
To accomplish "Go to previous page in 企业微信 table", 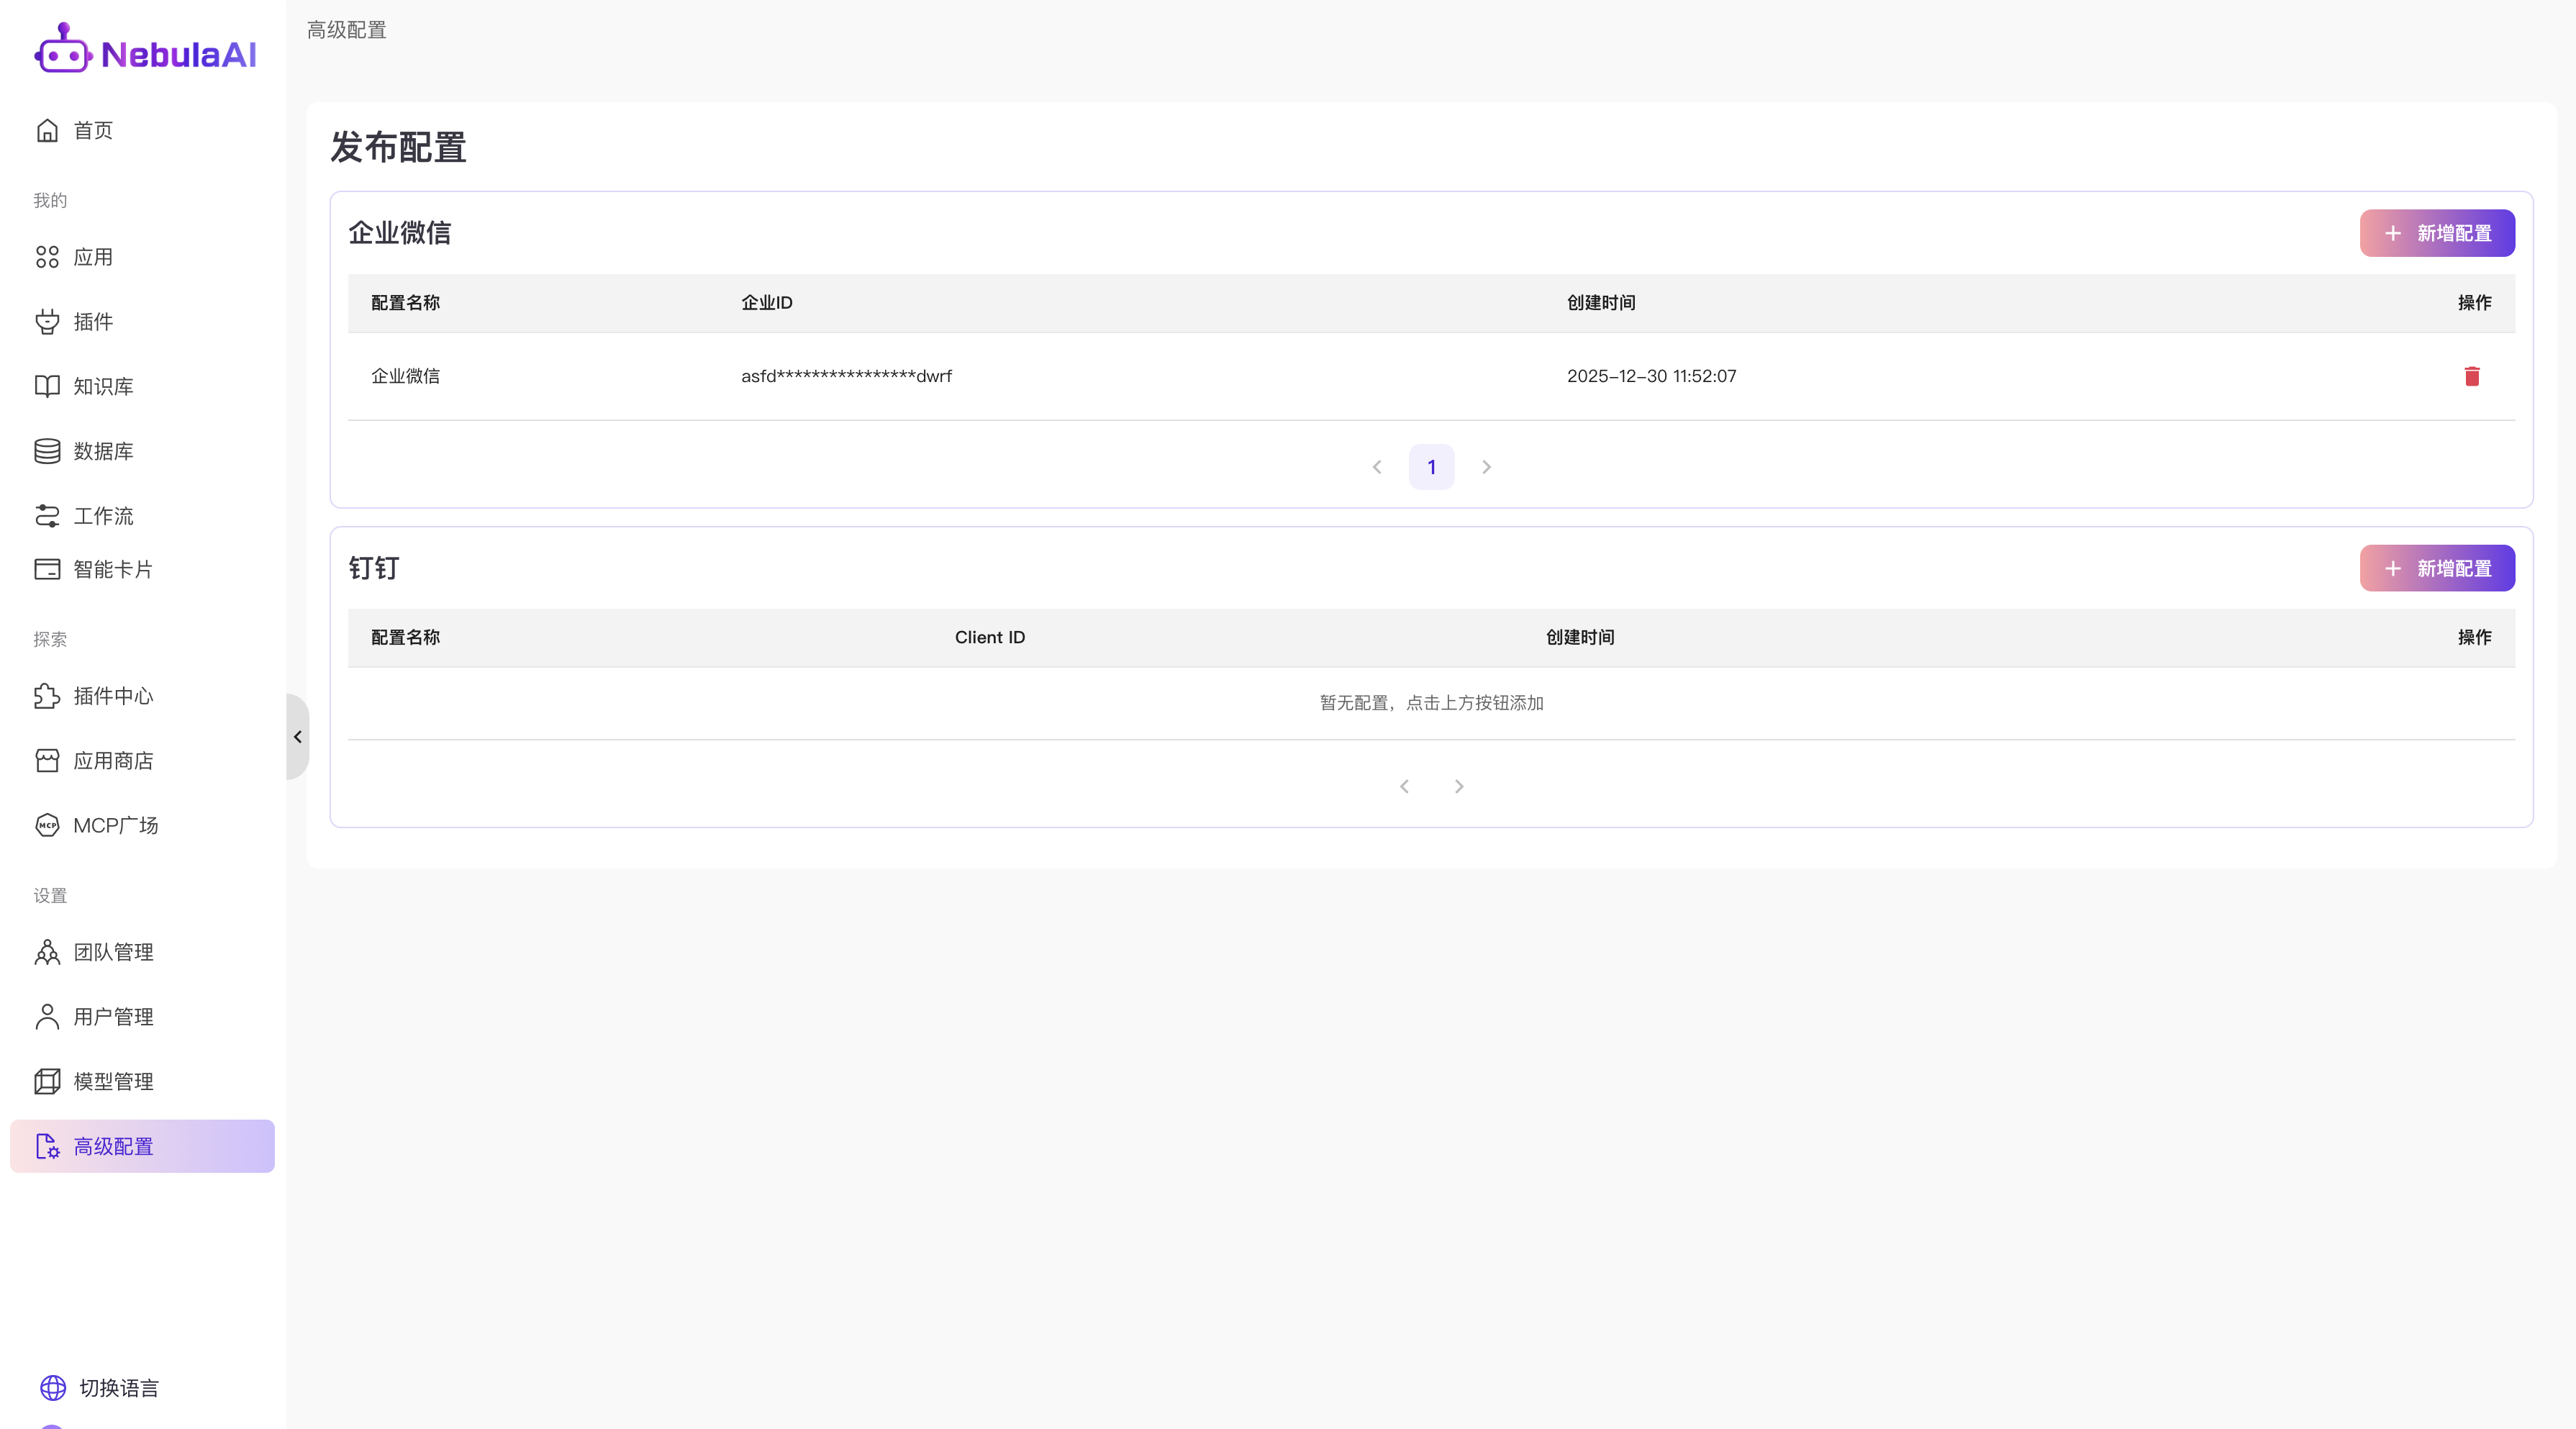I will click(x=1377, y=467).
